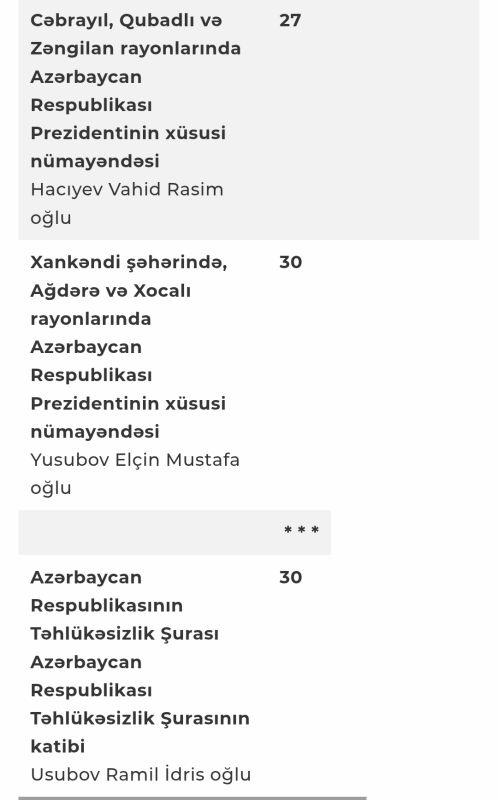
Task: Click the text Ağdərə və Xocalı
Action: [110, 291]
